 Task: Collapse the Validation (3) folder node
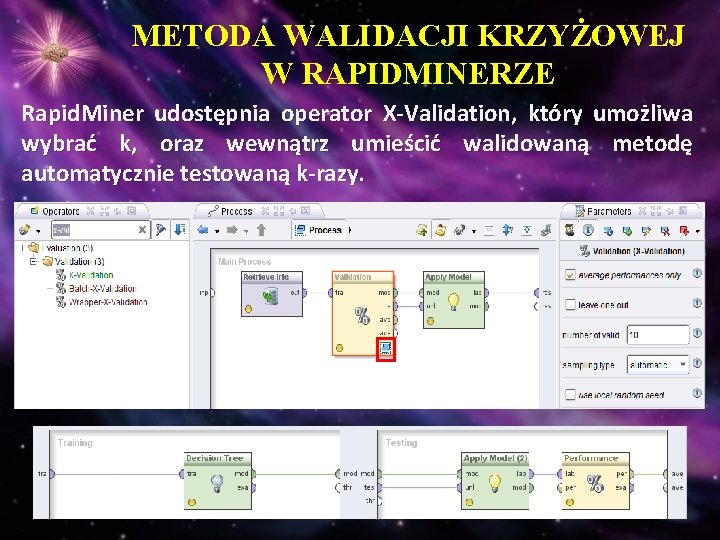[x=33, y=262]
